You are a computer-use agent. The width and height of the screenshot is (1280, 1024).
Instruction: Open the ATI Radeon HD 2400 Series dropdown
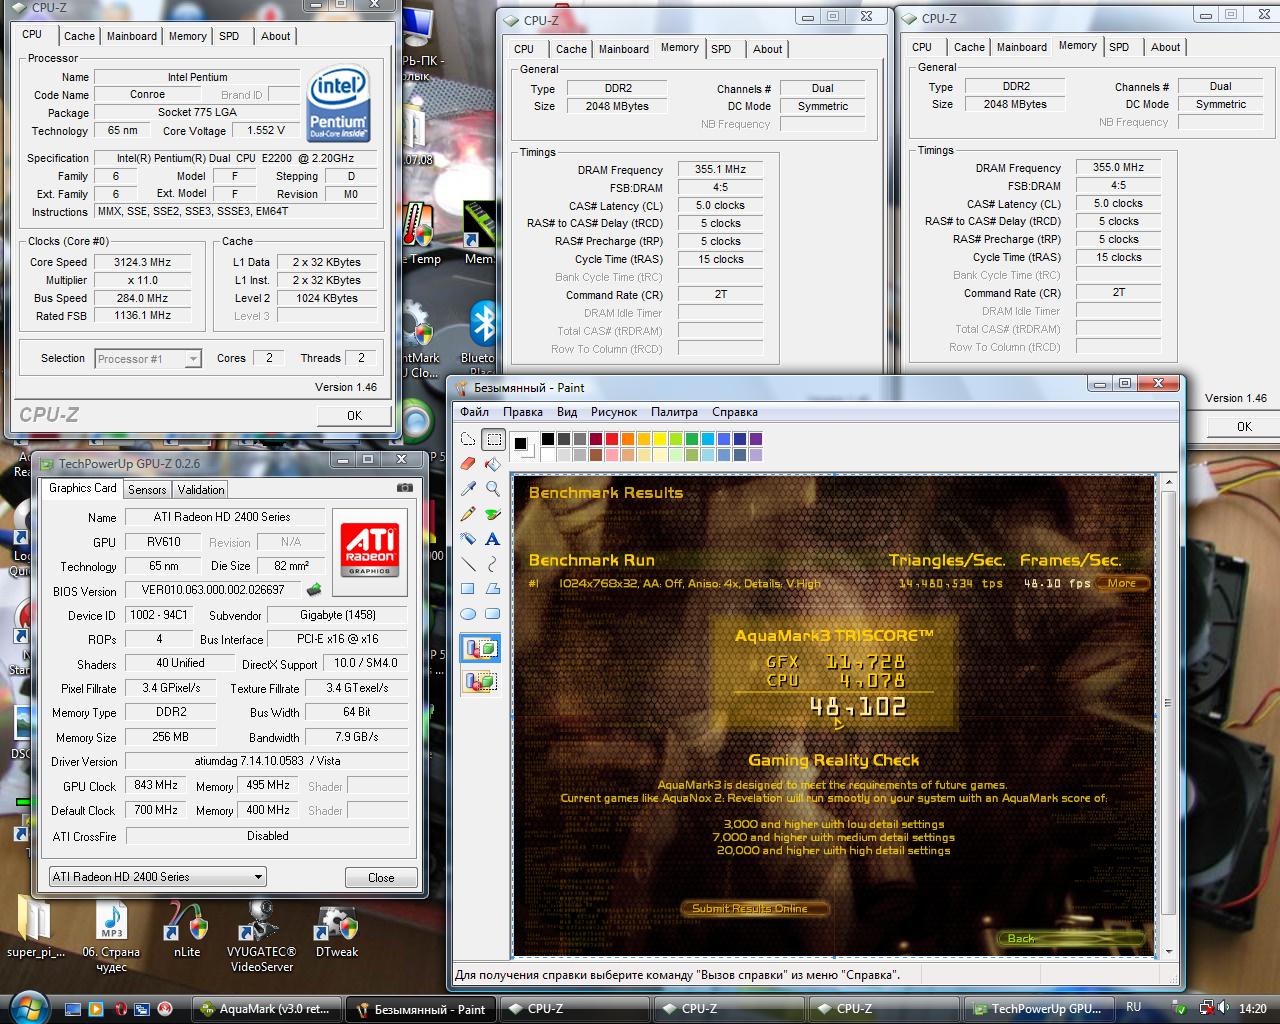(x=158, y=877)
